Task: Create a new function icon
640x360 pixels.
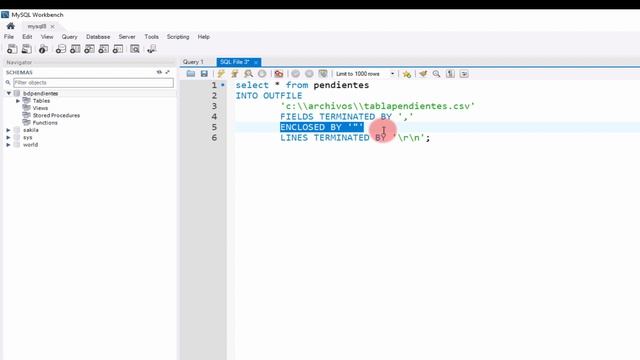Action: pos(118,49)
